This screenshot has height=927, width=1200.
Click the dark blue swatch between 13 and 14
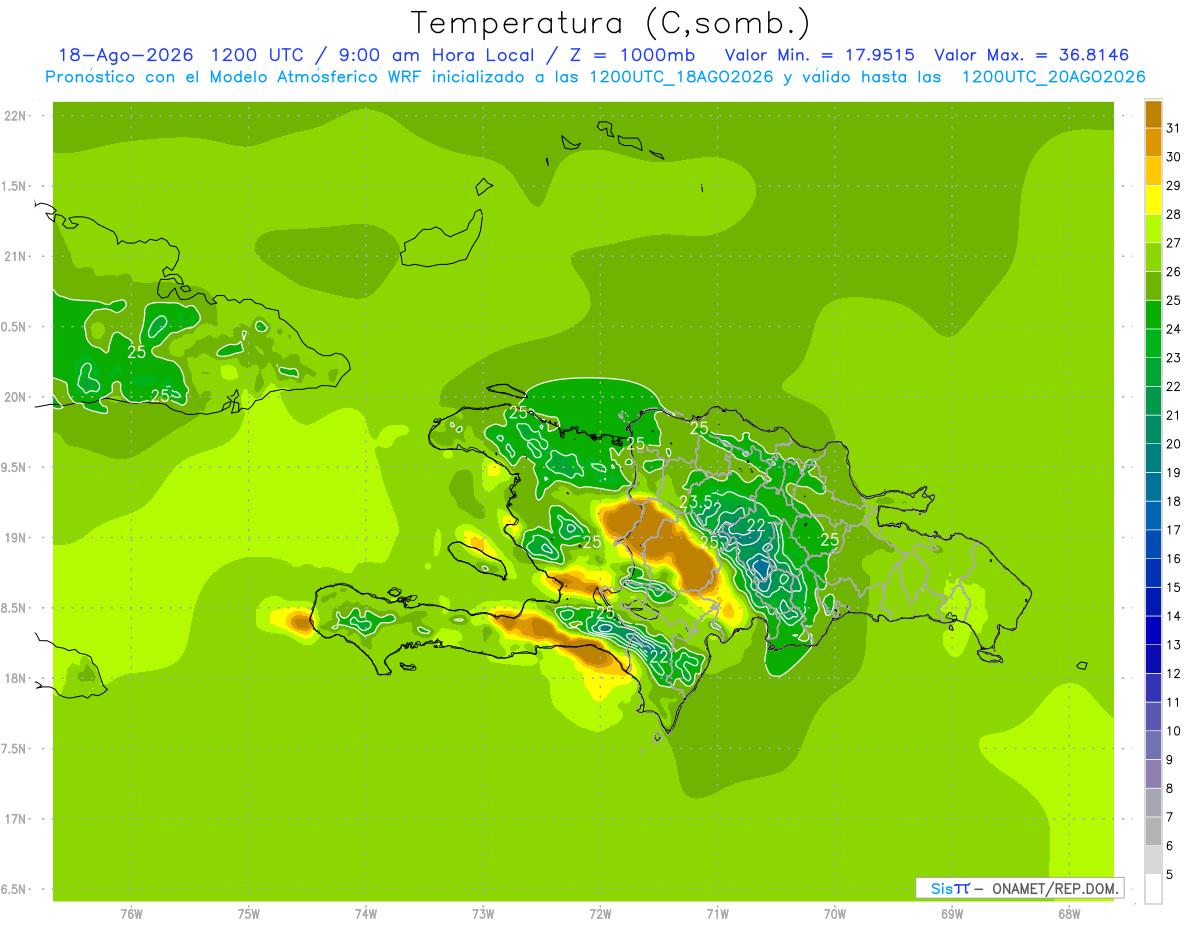click(1153, 630)
